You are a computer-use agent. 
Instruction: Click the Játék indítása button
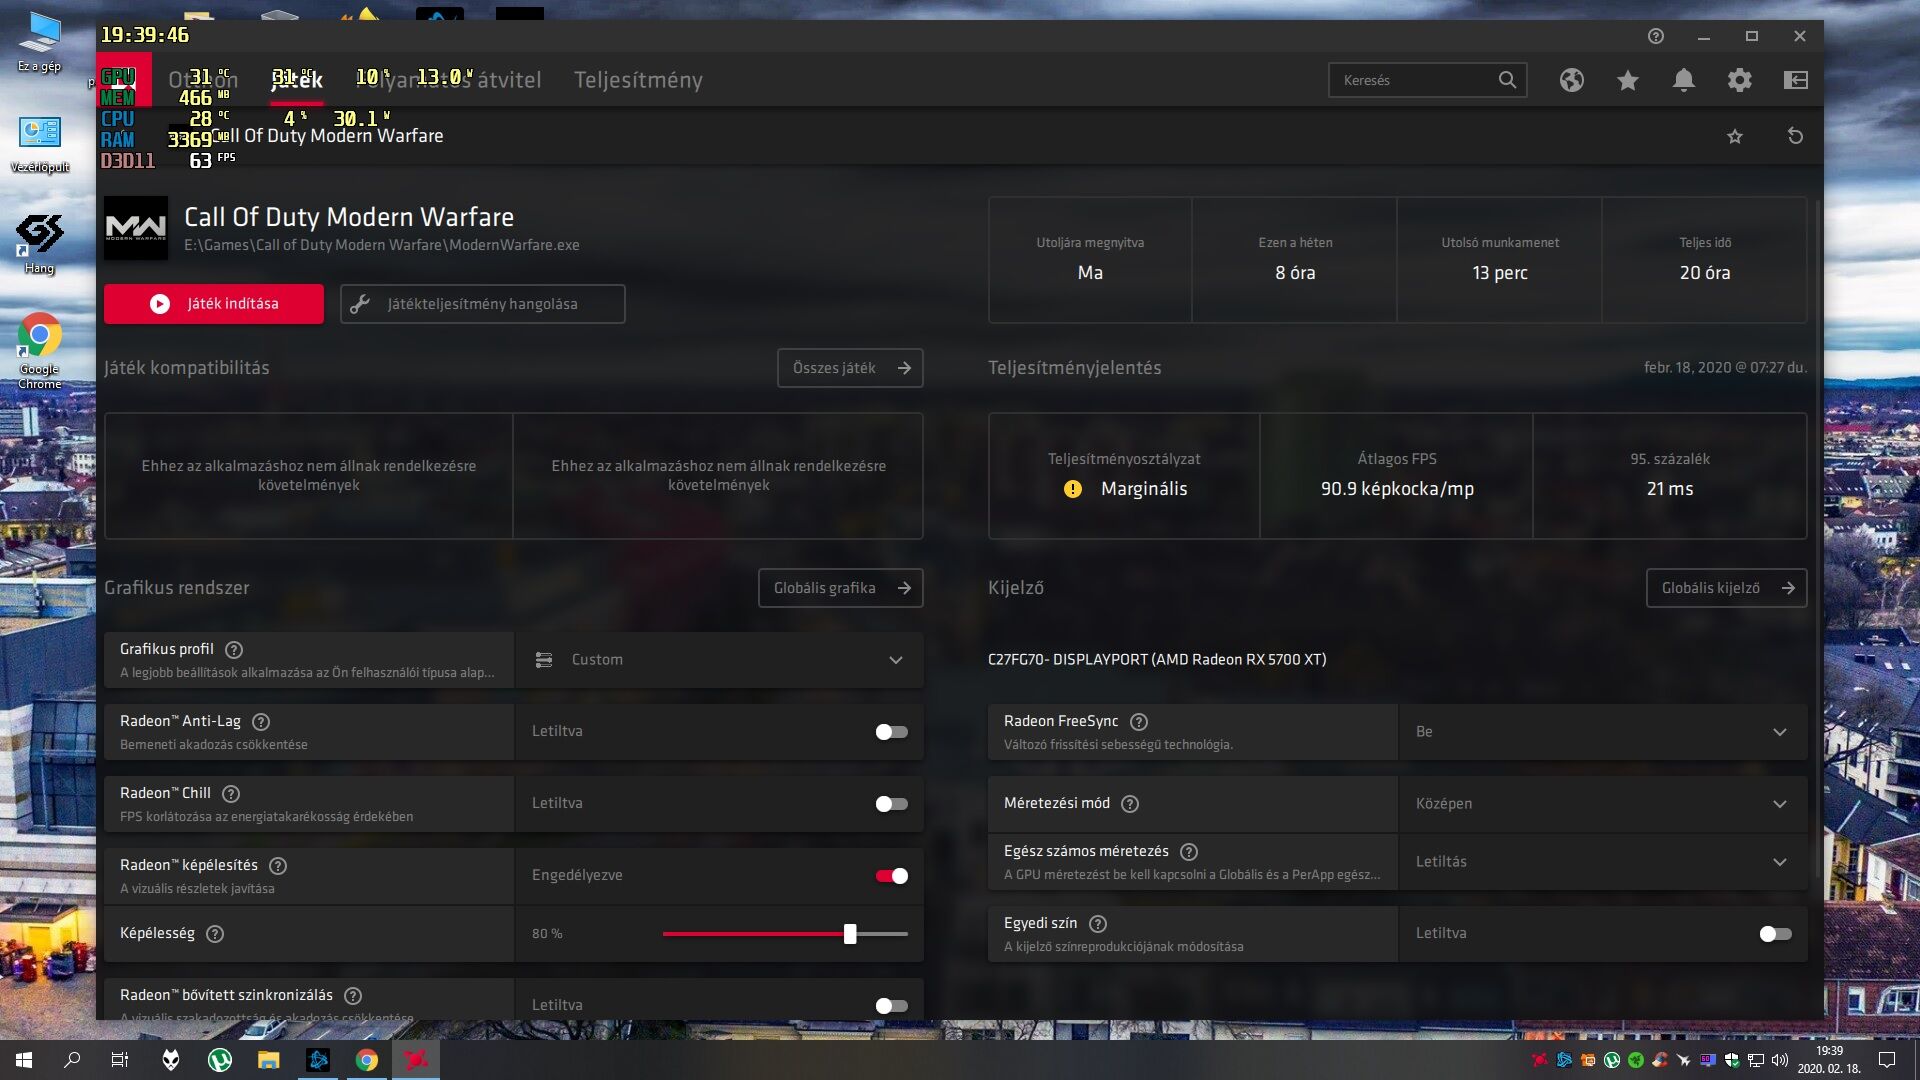pos(214,304)
